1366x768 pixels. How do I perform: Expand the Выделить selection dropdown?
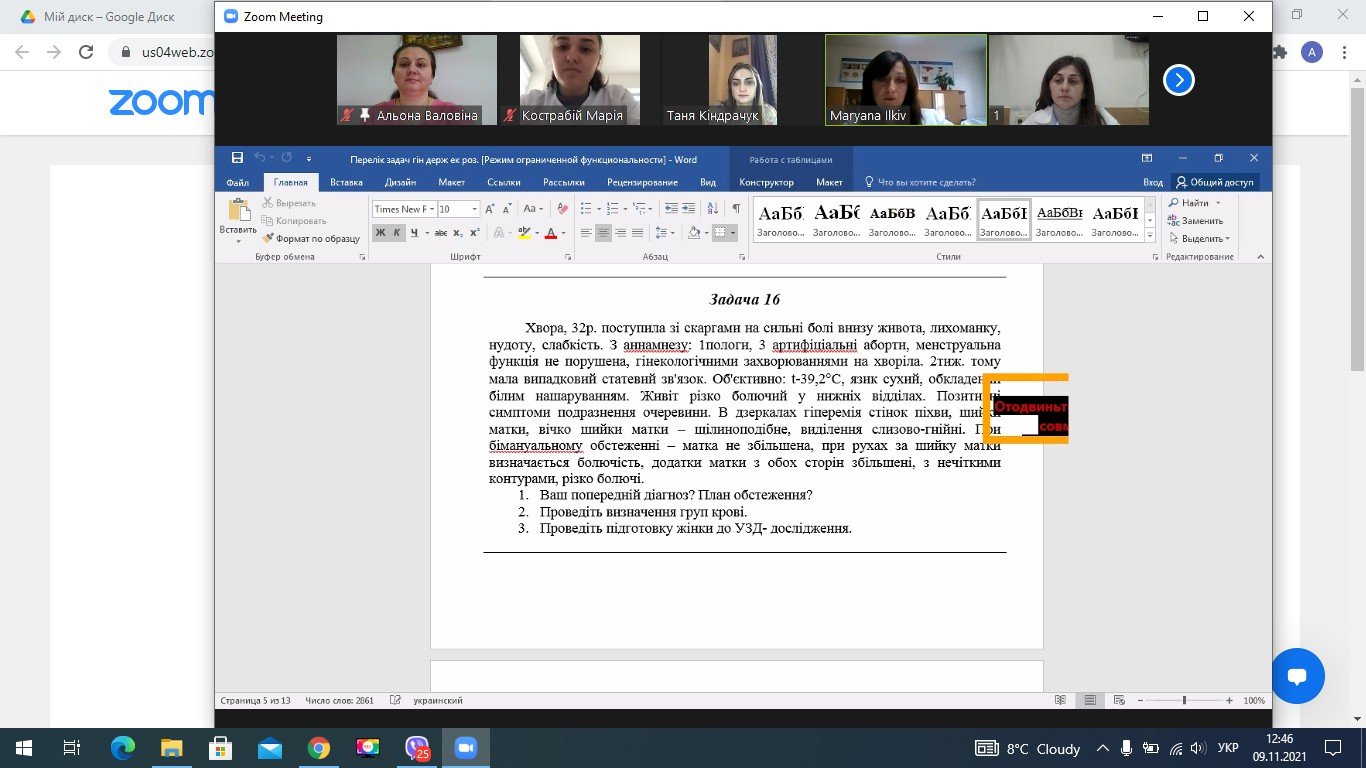[1228, 239]
